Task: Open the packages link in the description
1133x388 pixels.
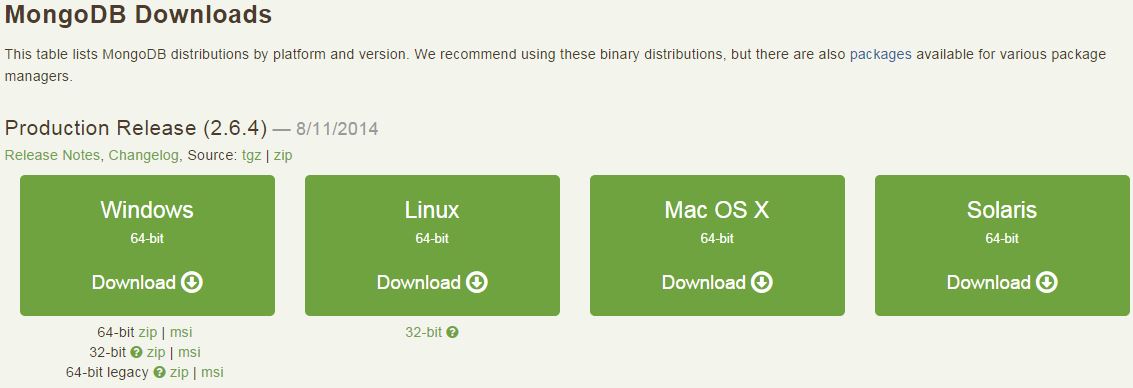Action: pos(881,54)
